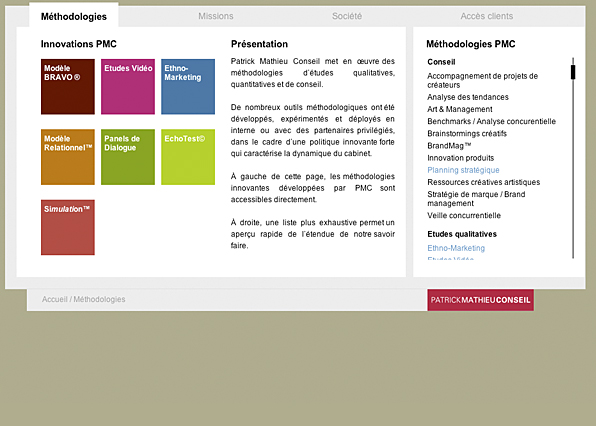Click the Patrick Mathieu Conseil logo

[480, 300]
